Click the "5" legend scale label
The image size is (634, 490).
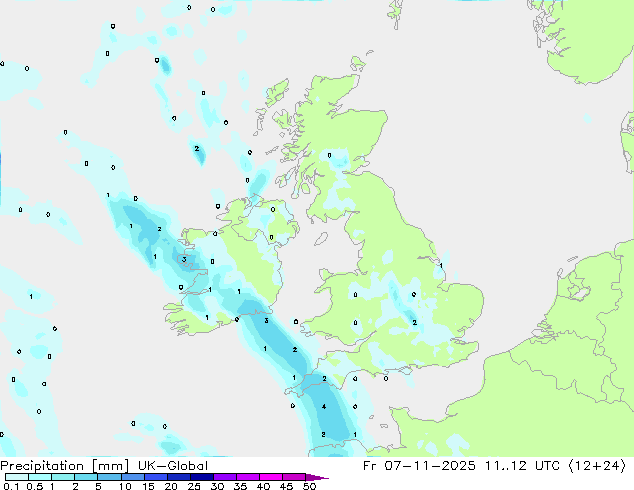(x=98, y=486)
